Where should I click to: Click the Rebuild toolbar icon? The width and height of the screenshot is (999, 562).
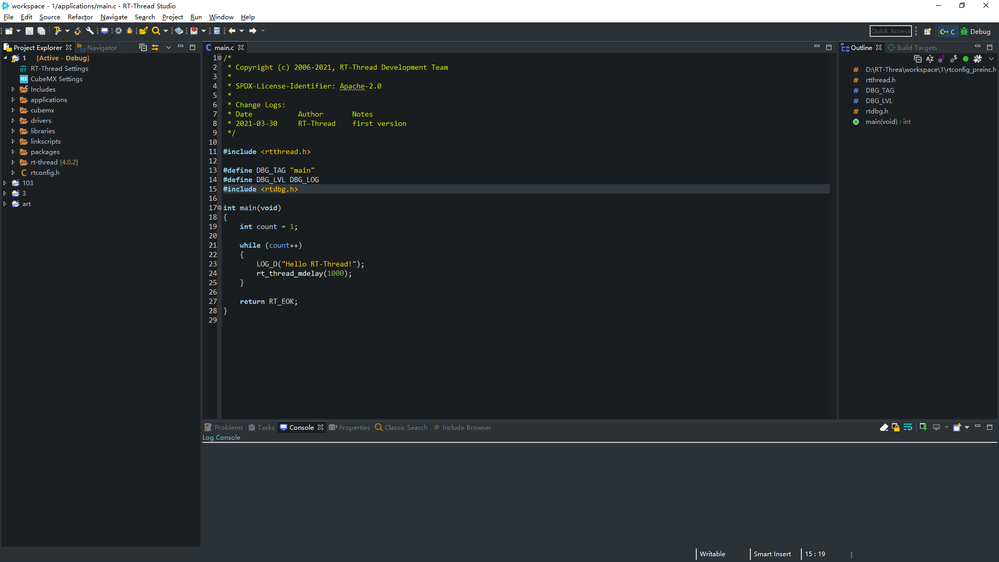pyautogui.click(x=78, y=31)
